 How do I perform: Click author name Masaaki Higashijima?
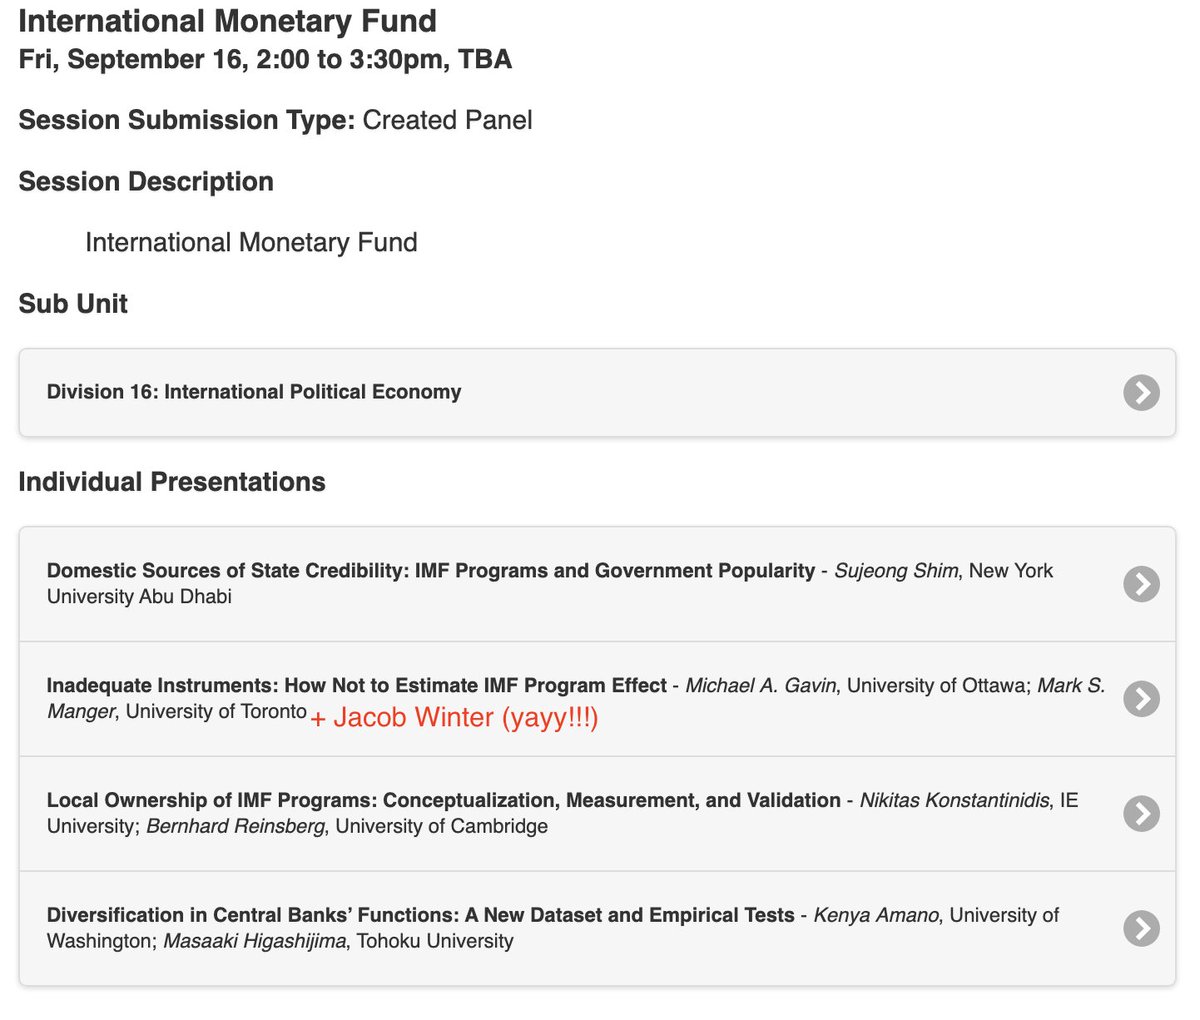pos(254,941)
